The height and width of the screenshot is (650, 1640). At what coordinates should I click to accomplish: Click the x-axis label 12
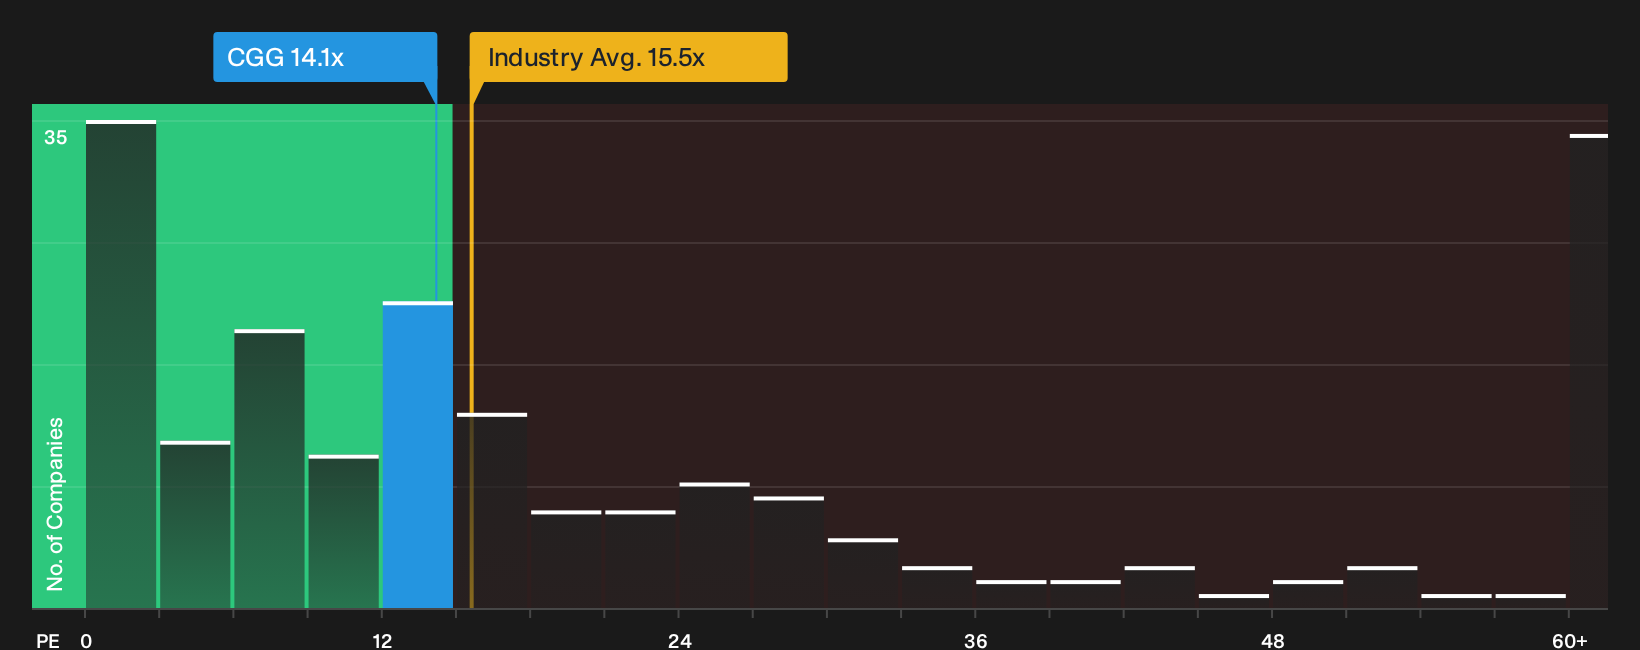coord(382,640)
